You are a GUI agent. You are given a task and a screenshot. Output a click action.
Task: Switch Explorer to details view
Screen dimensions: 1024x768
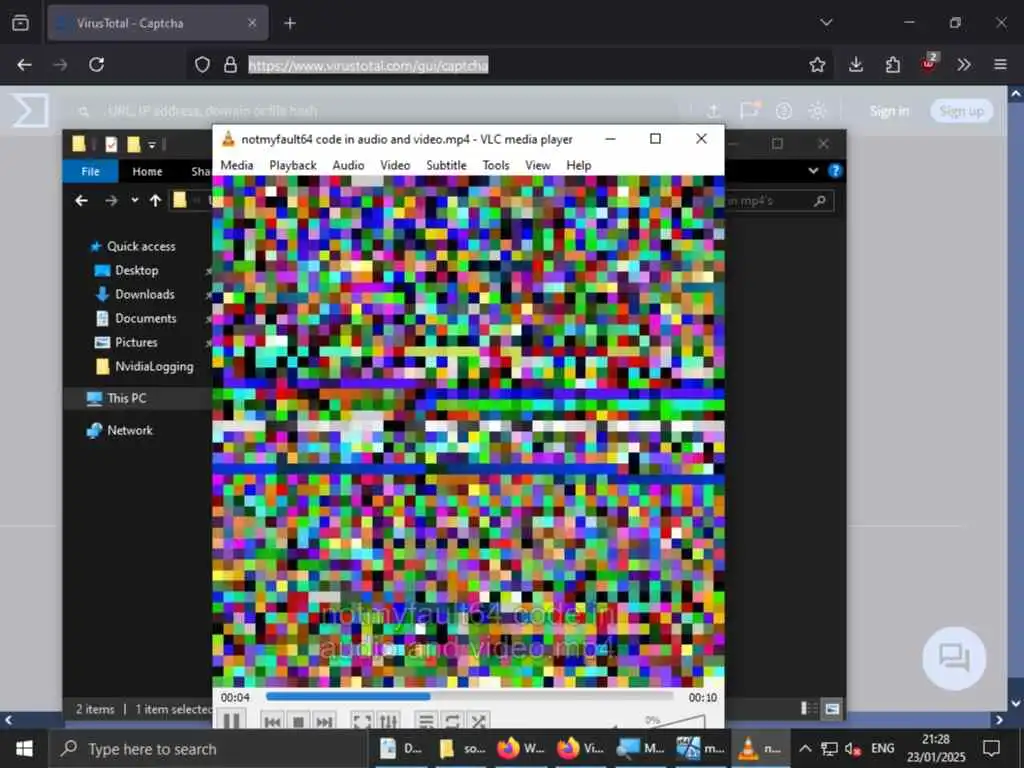[808, 709]
